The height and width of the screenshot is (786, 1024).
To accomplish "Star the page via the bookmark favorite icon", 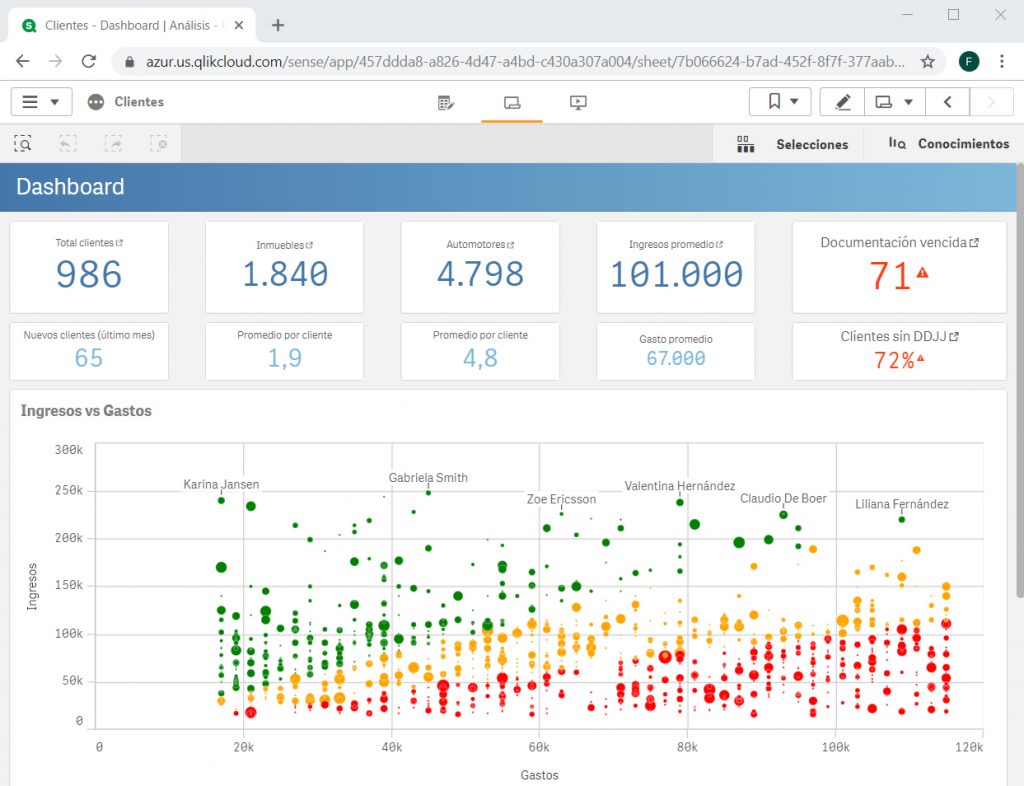I will [x=928, y=60].
